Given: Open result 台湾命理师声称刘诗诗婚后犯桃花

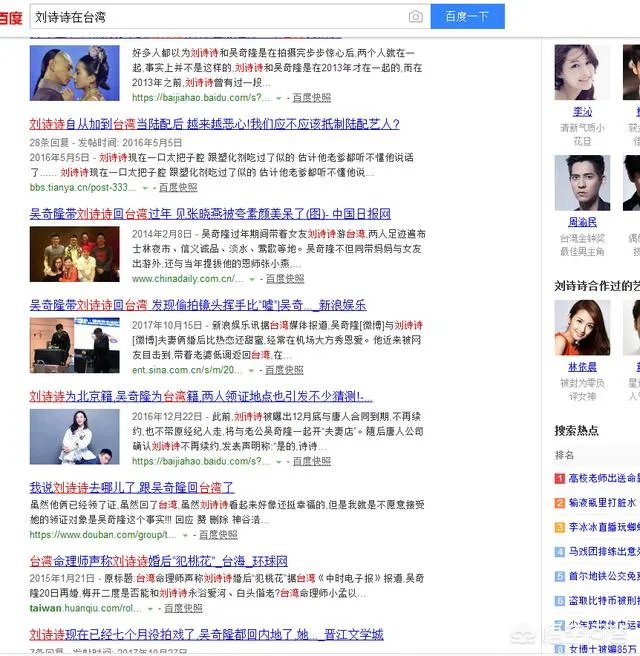Looking at the screenshot, I should (x=159, y=561).
